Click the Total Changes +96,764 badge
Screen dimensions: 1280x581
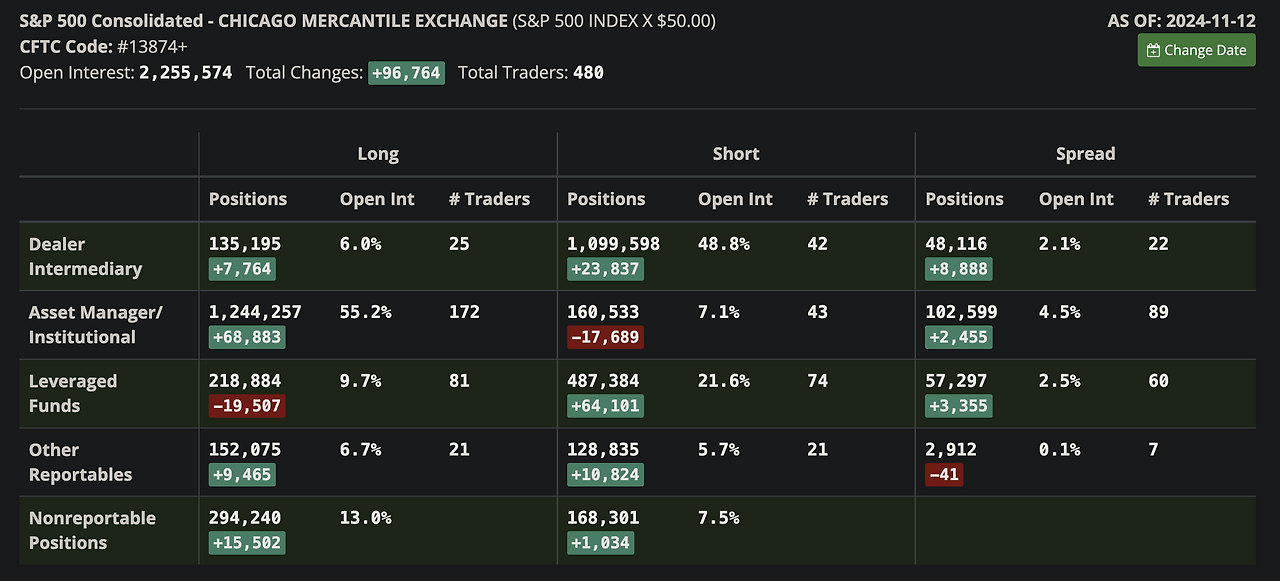tap(406, 72)
